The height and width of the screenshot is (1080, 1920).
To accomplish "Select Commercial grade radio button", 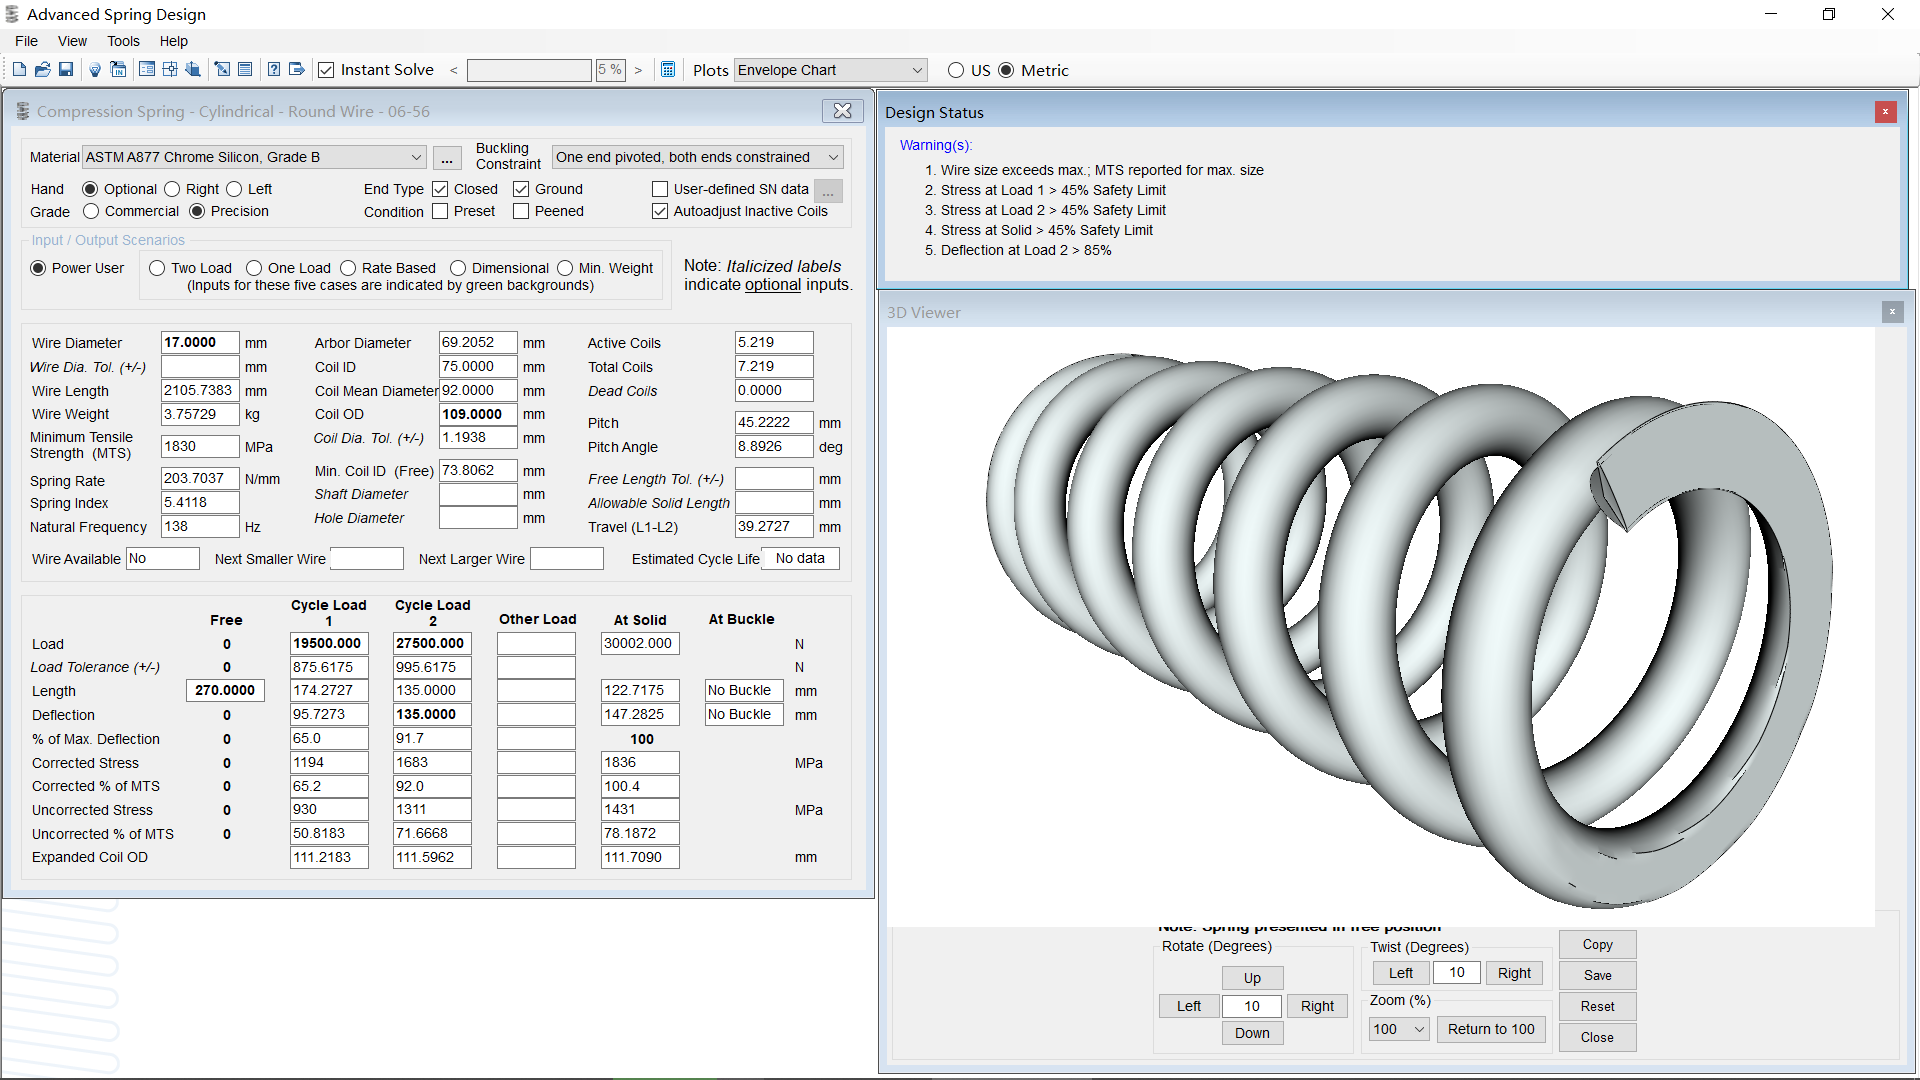I will pyautogui.click(x=91, y=211).
